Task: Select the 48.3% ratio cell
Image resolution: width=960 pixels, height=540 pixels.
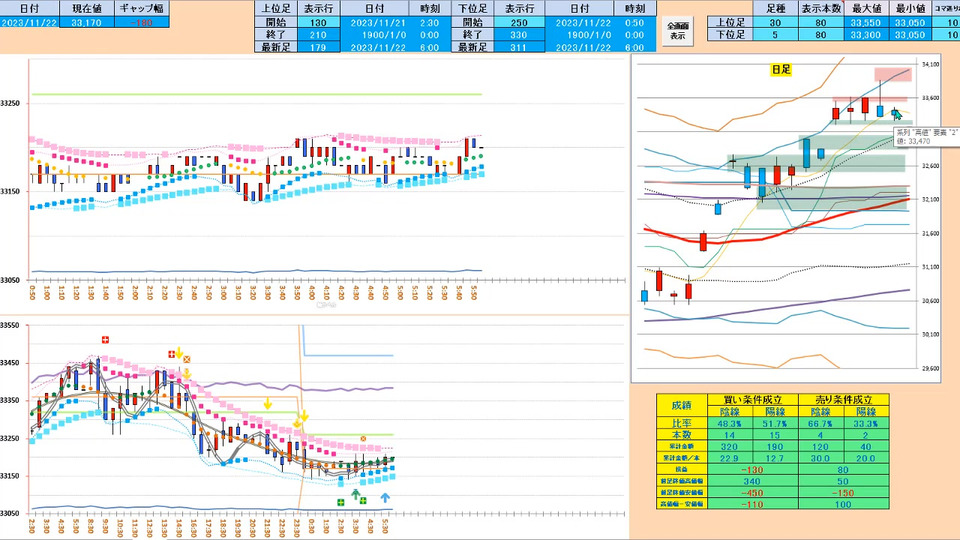Action: click(x=729, y=423)
